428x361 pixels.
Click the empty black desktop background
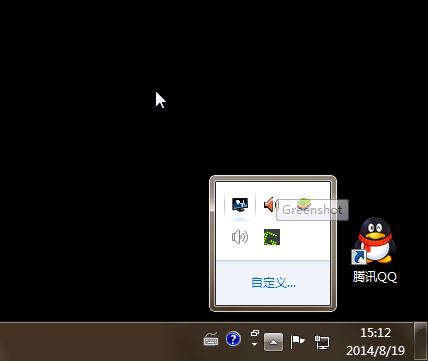coord(100,200)
